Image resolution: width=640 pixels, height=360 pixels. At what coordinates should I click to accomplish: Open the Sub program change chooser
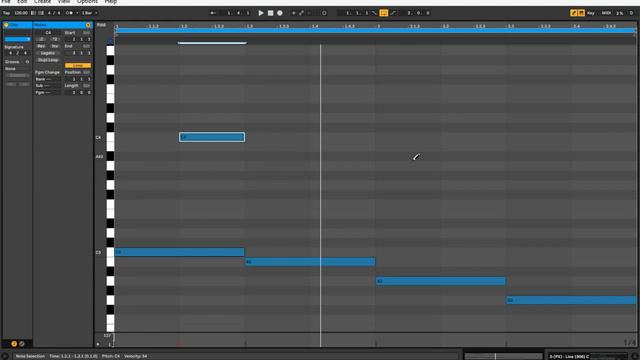coord(48,86)
